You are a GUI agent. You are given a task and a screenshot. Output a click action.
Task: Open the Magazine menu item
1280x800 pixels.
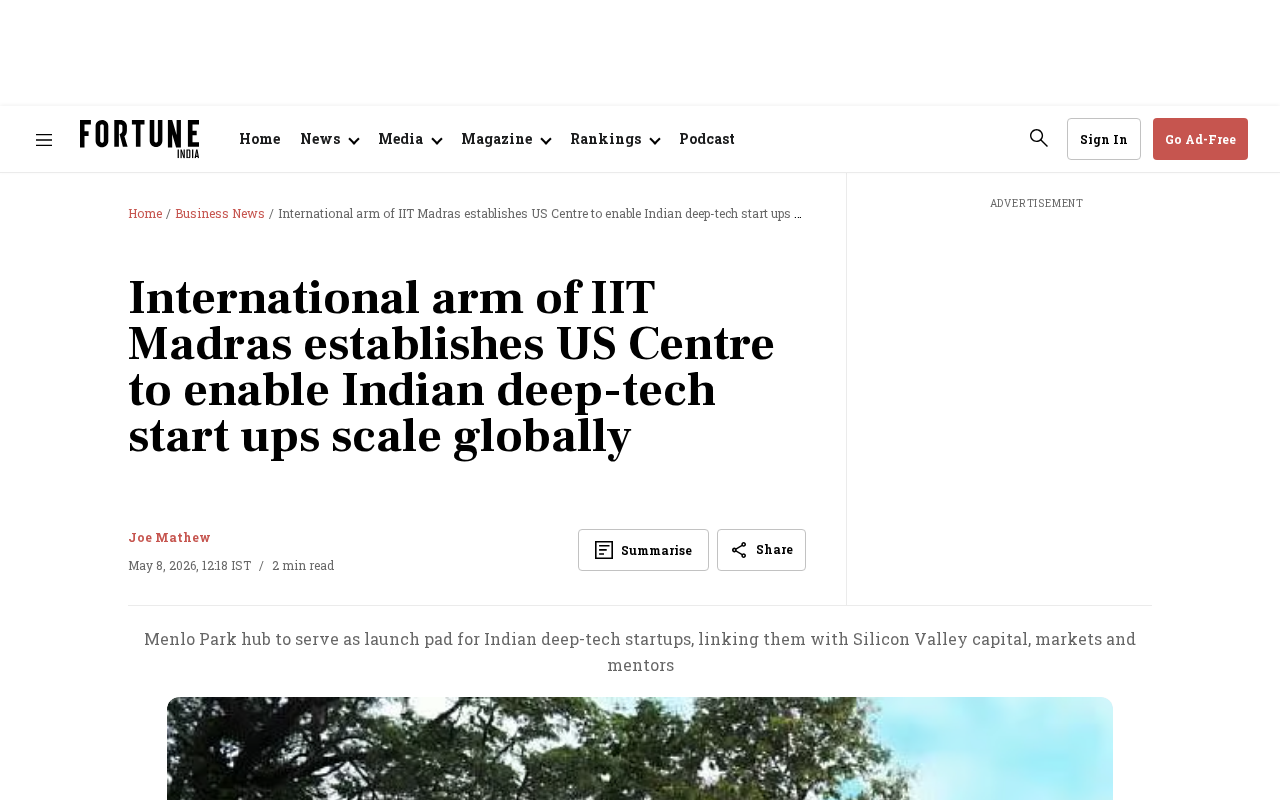click(x=497, y=139)
